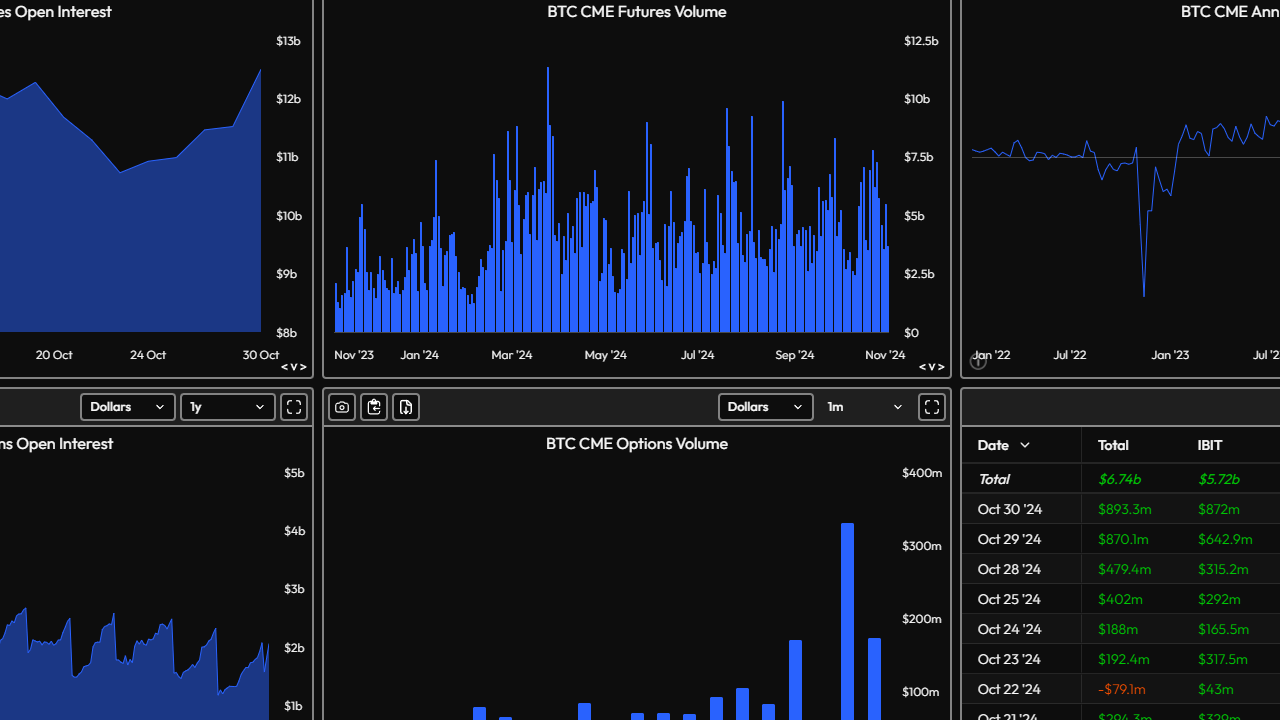1280x720 pixels.
Task: Click the Oct 23 '24 date cell
Action: 1010,659
